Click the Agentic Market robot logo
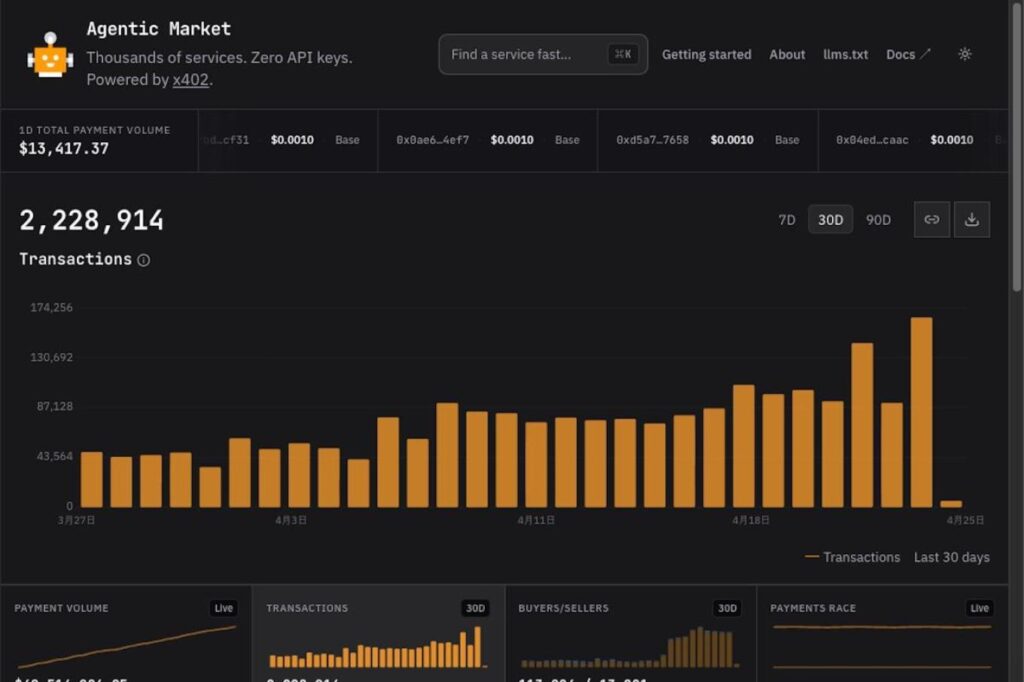The height and width of the screenshot is (682, 1024). tap(50, 55)
